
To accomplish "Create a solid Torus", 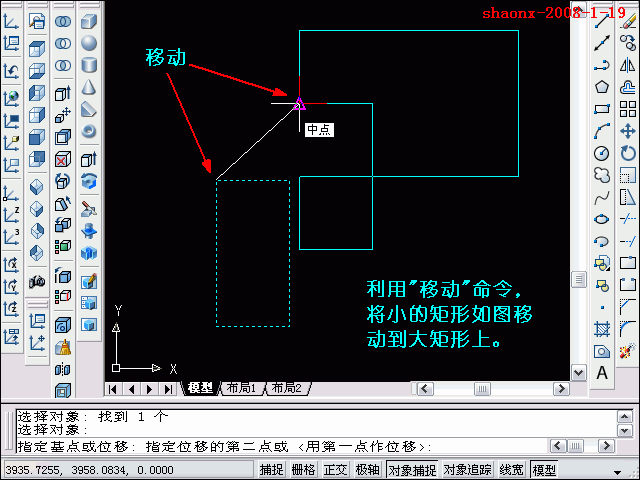I will 89,131.
